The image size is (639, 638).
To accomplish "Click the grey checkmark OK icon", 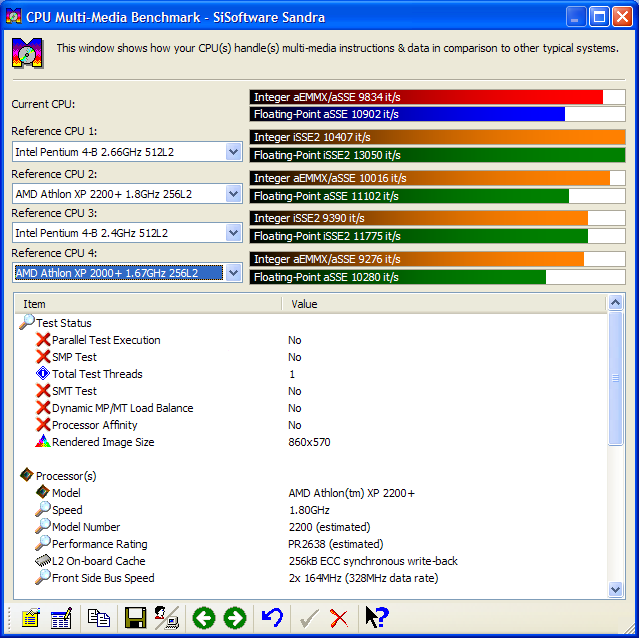I will [x=309, y=618].
